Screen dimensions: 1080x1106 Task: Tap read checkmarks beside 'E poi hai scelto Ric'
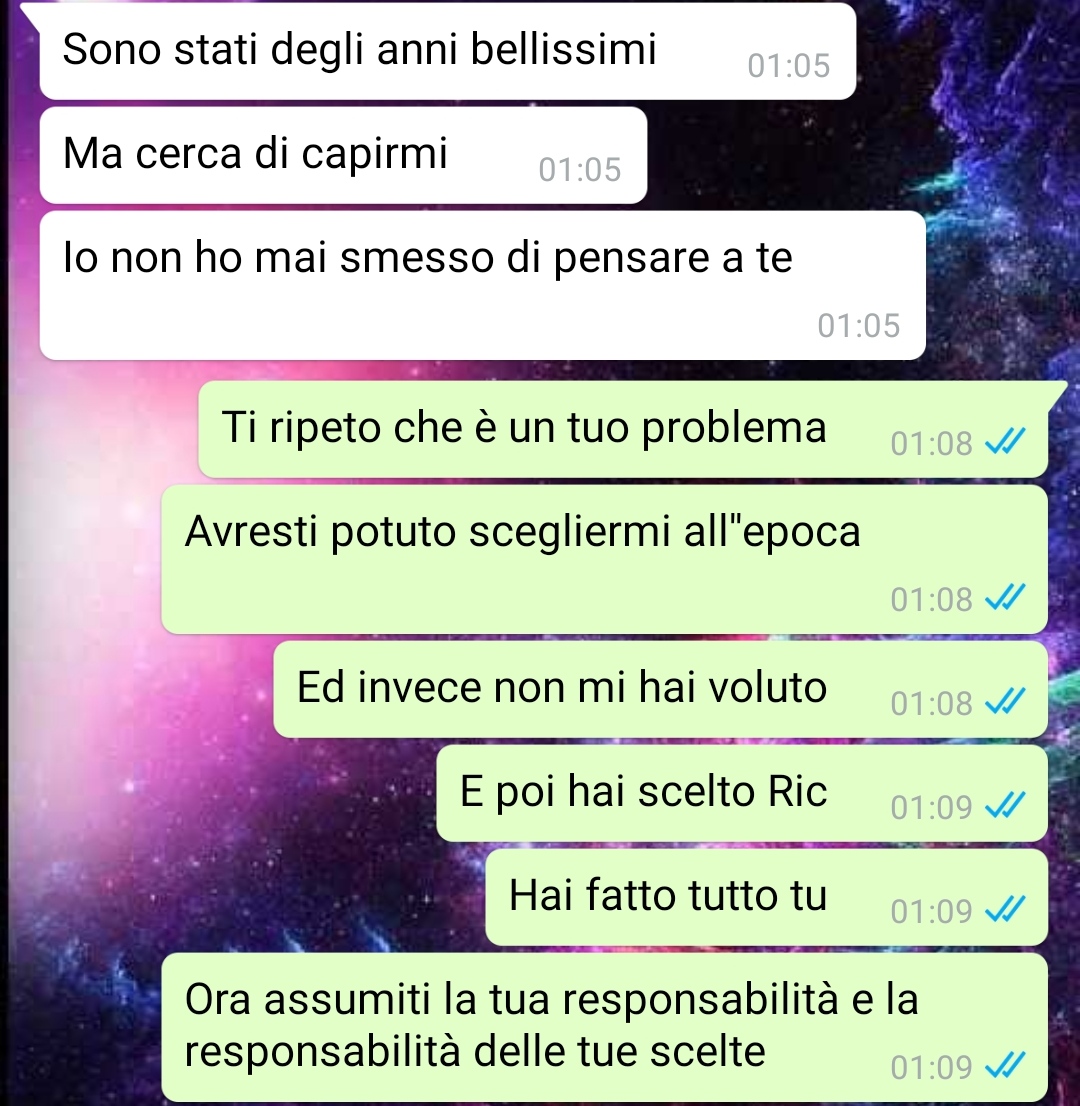(x=1005, y=806)
